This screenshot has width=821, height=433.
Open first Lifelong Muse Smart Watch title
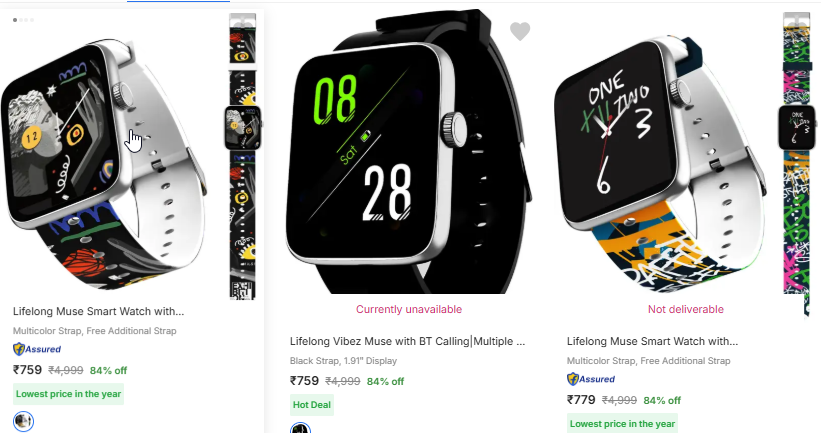[x=98, y=312]
